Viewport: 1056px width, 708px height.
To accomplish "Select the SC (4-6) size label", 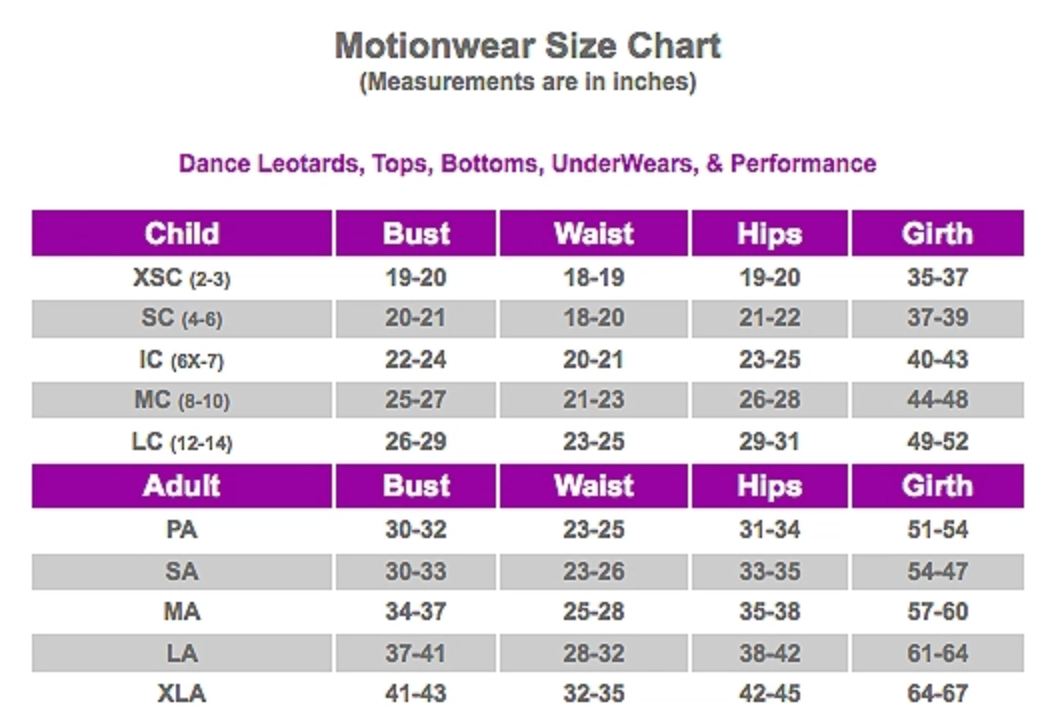I will coord(181,319).
